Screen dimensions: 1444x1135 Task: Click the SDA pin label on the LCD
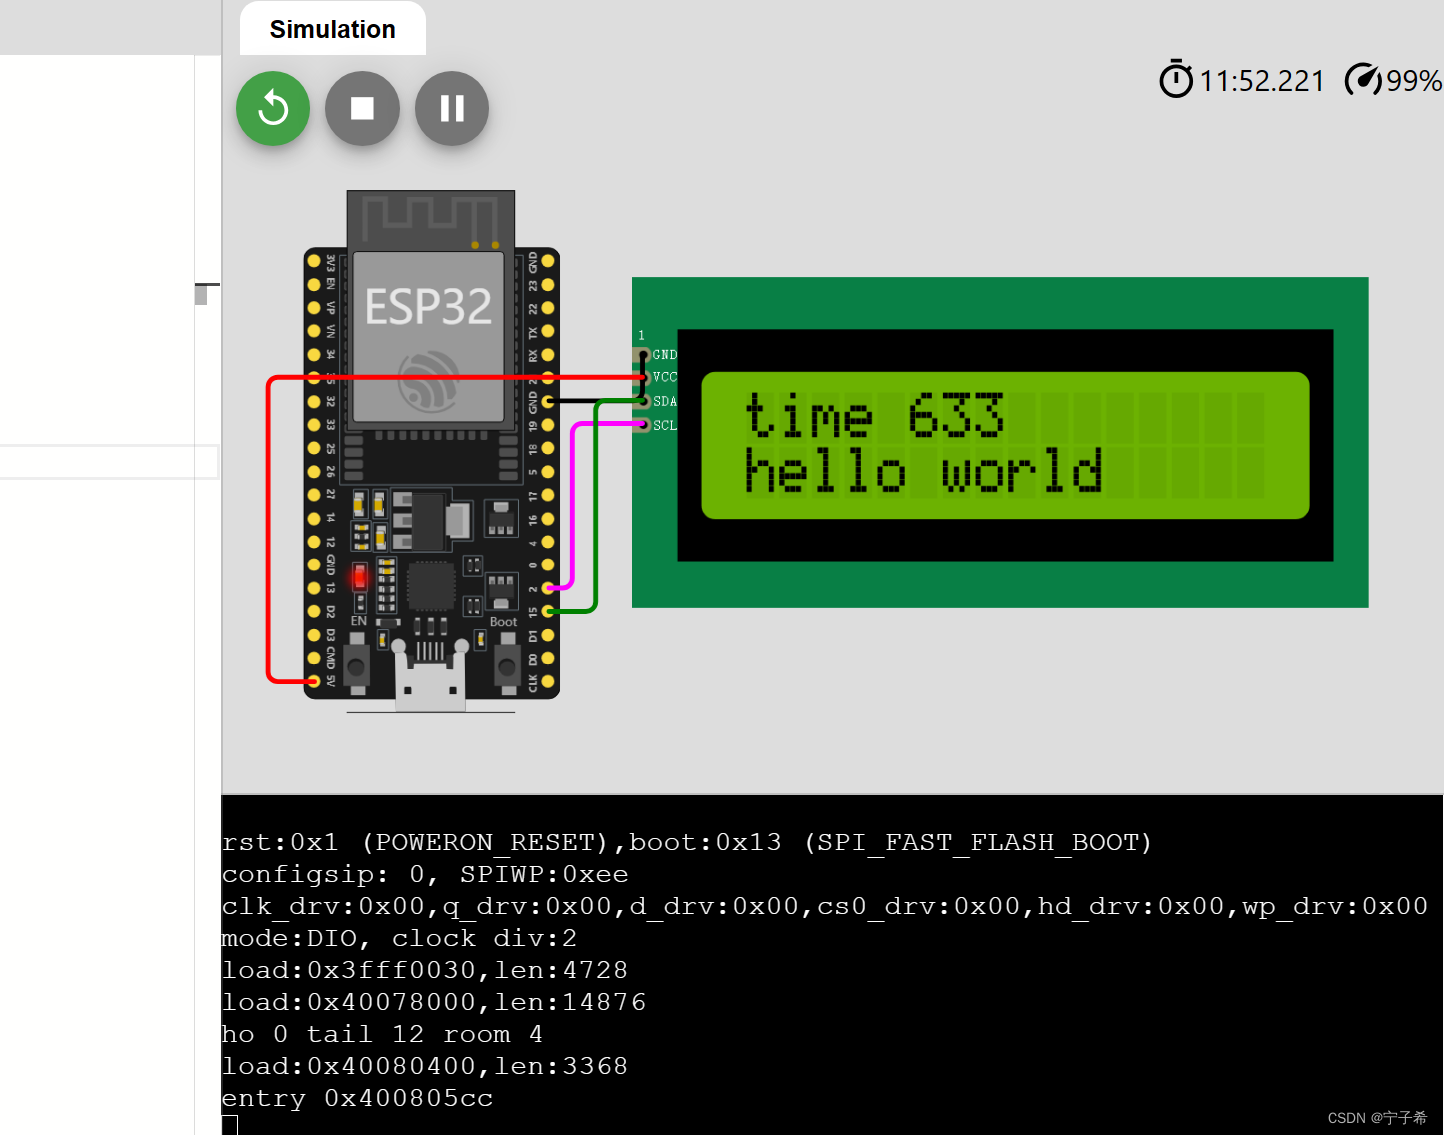coord(663,401)
